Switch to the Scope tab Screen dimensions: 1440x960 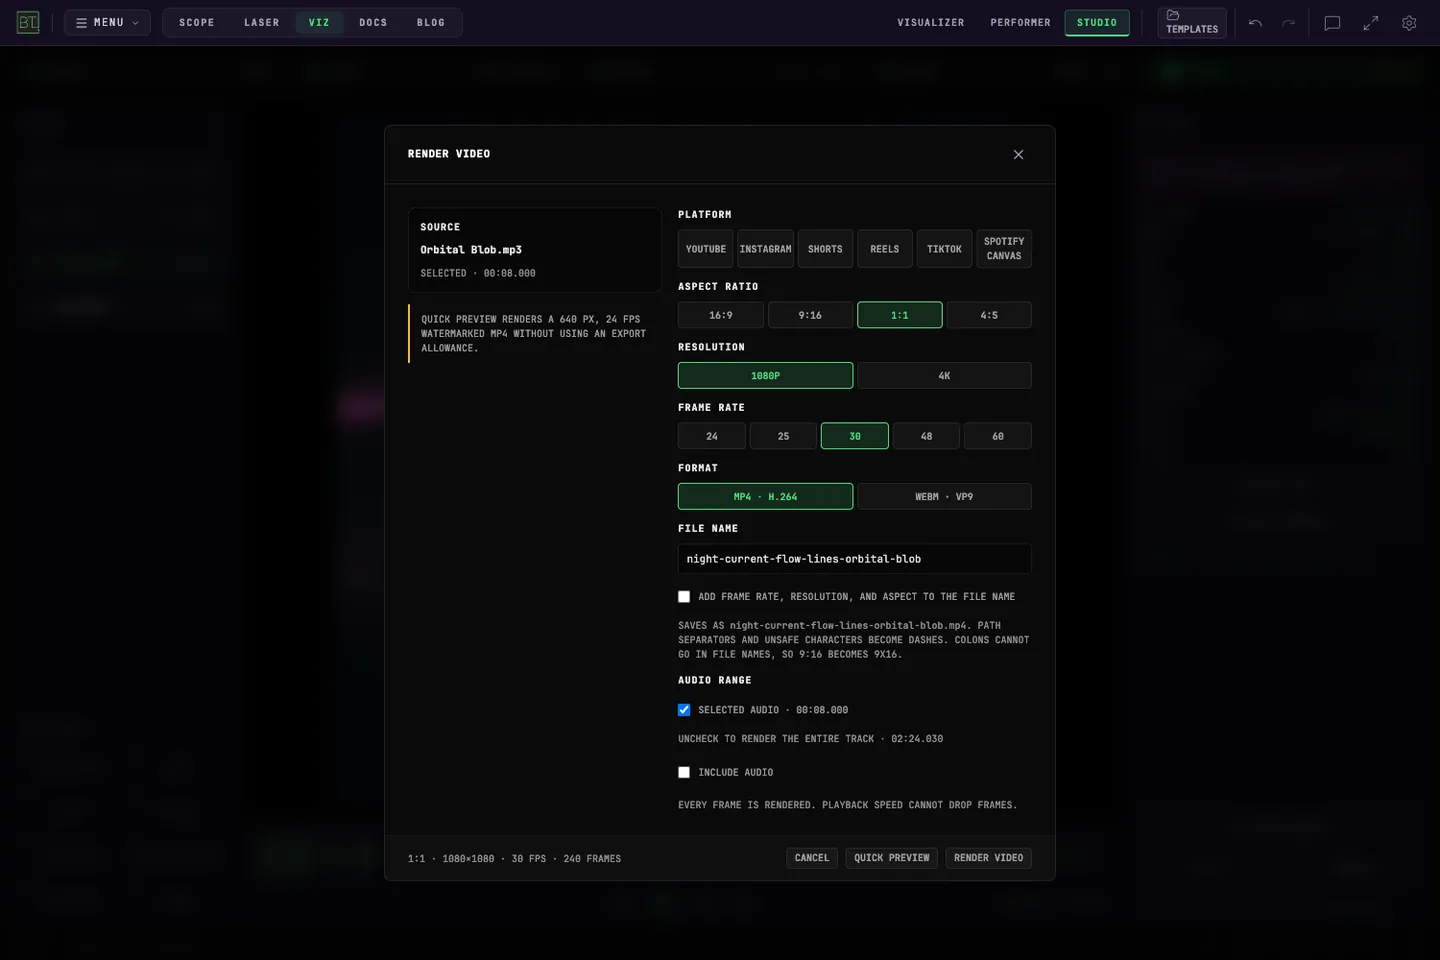tap(197, 22)
